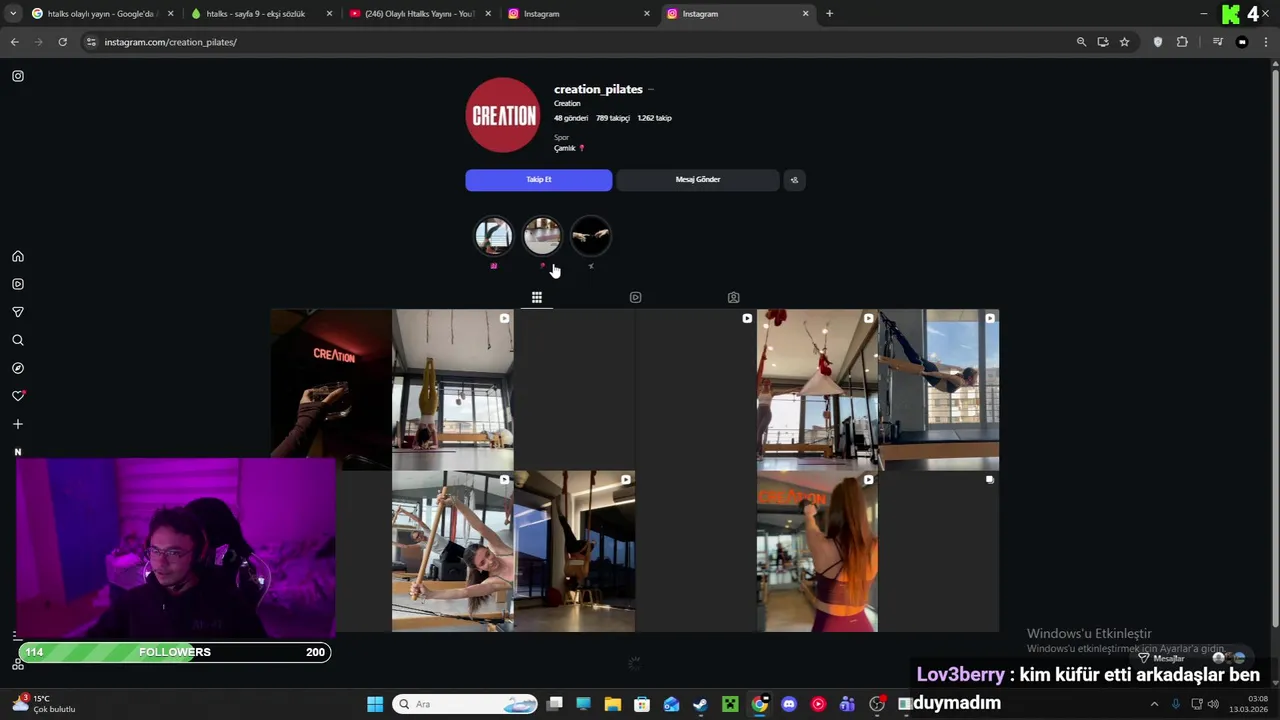Click the Create plus icon in sidebar

pos(18,424)
